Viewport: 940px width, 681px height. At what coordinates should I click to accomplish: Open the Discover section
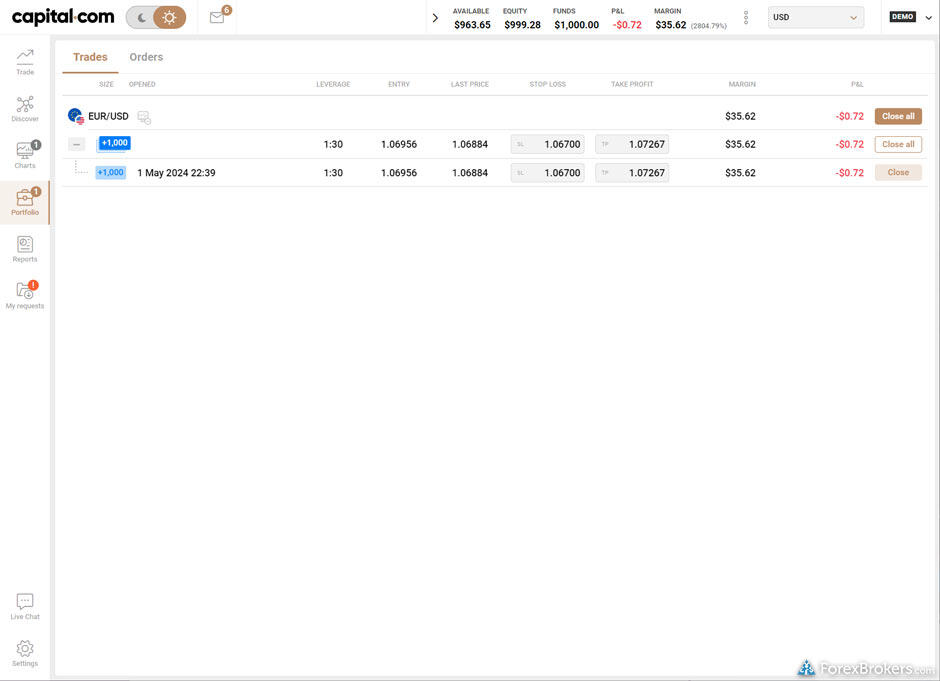pyautogui.click(x=25, y=108)
